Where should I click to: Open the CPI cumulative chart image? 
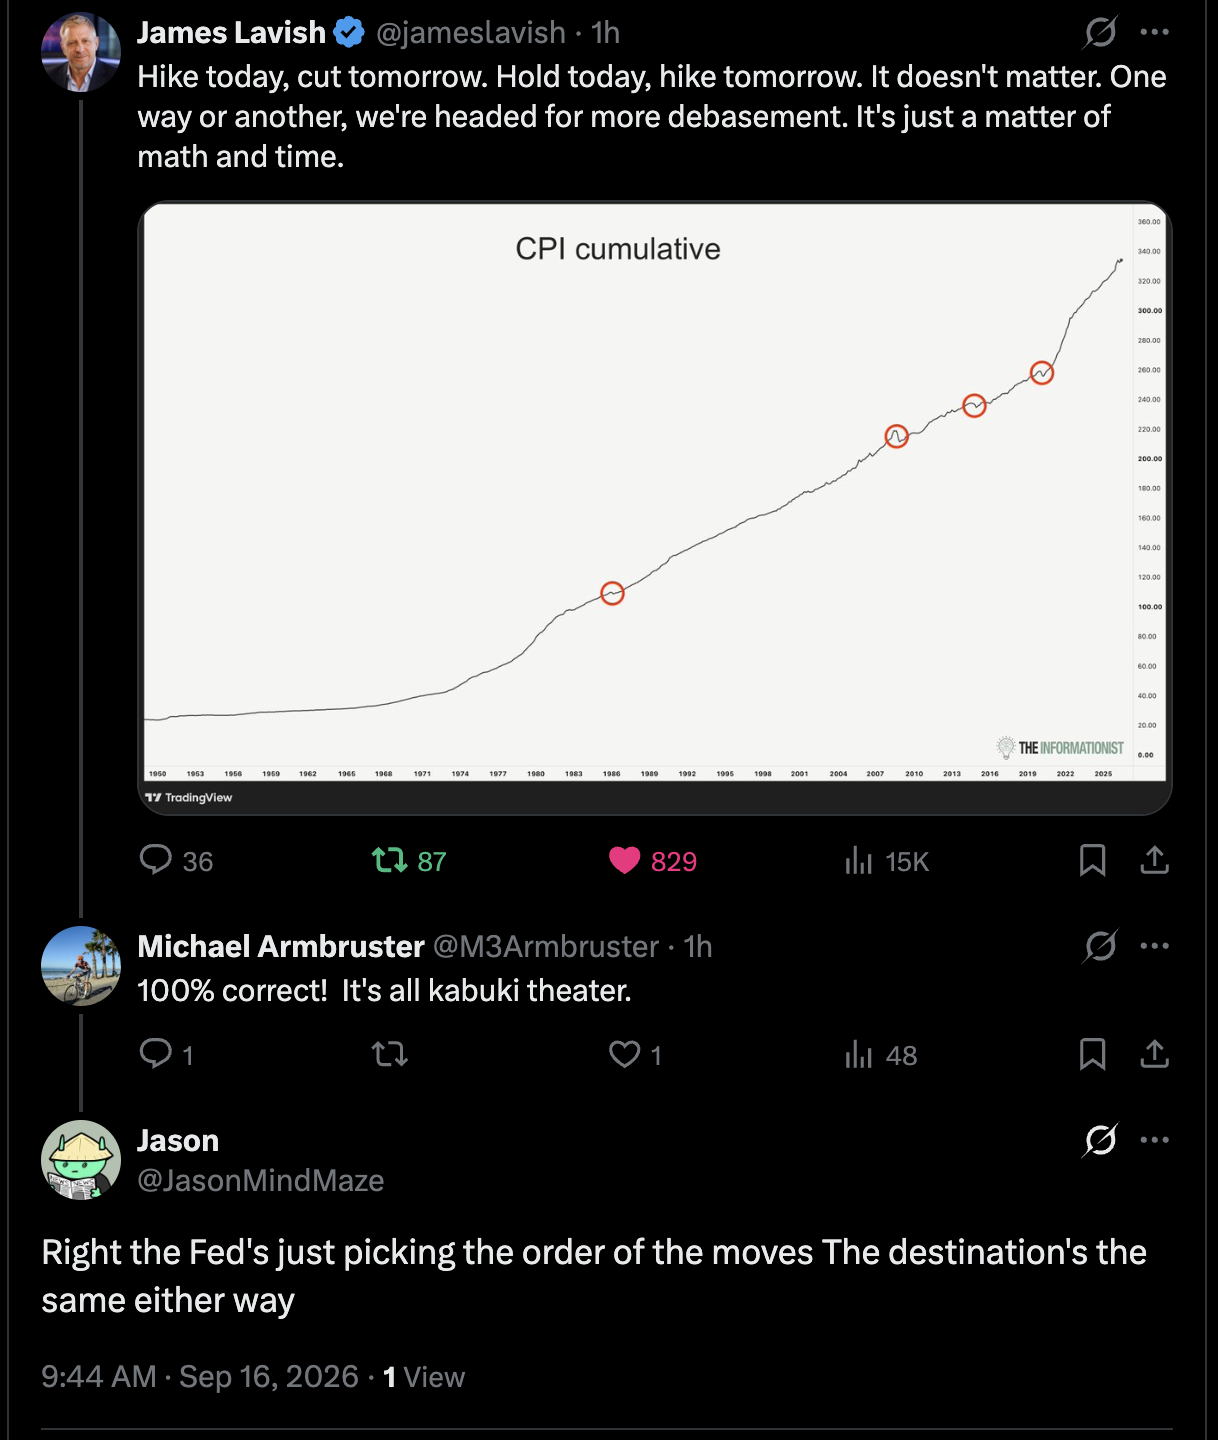point(655,508)
